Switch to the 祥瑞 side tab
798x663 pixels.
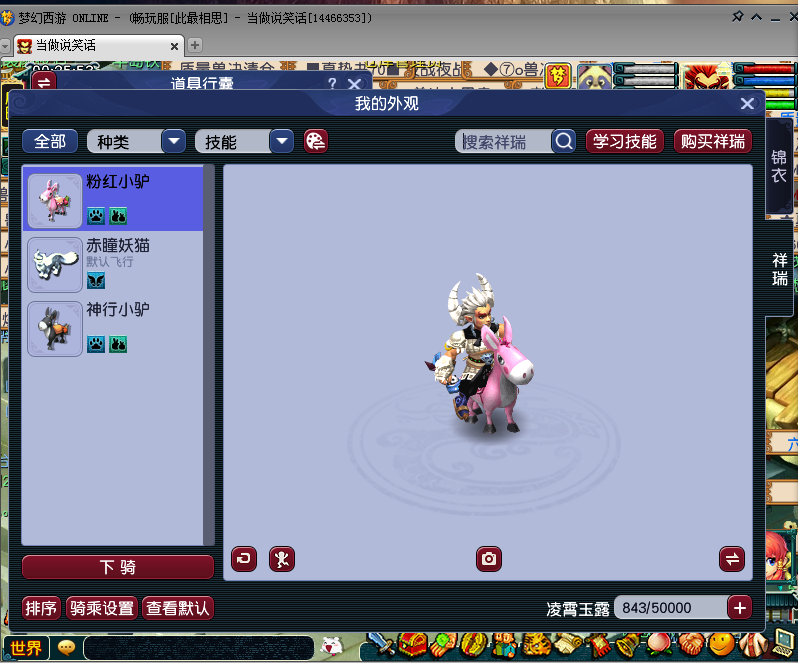779,269
